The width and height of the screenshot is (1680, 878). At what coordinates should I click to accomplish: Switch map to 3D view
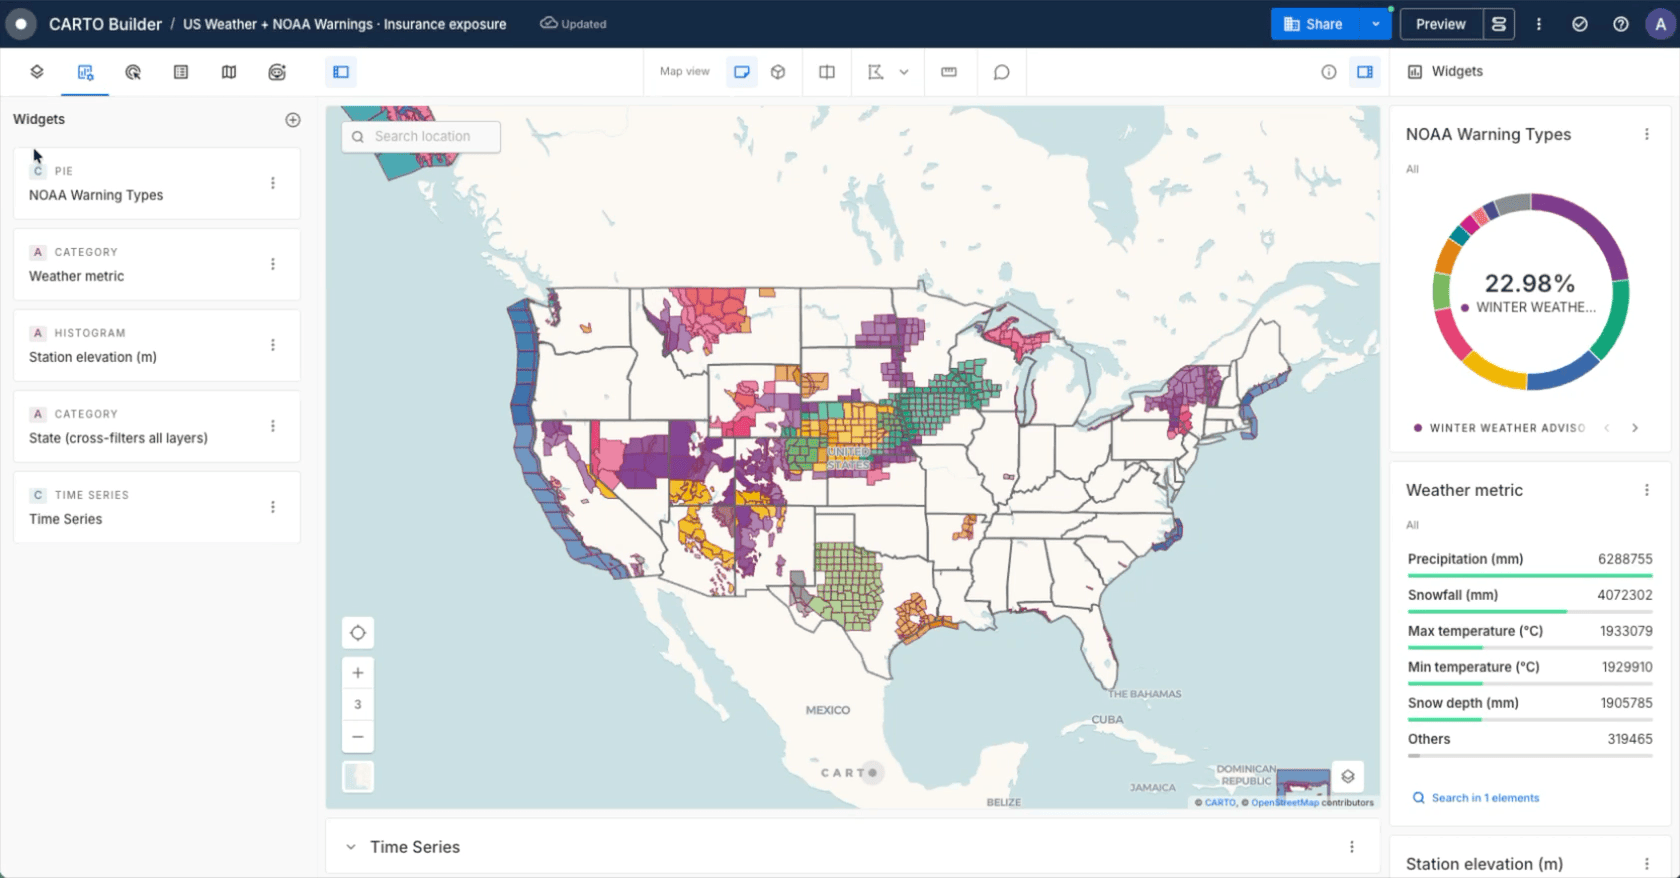[x=778, y=72]
